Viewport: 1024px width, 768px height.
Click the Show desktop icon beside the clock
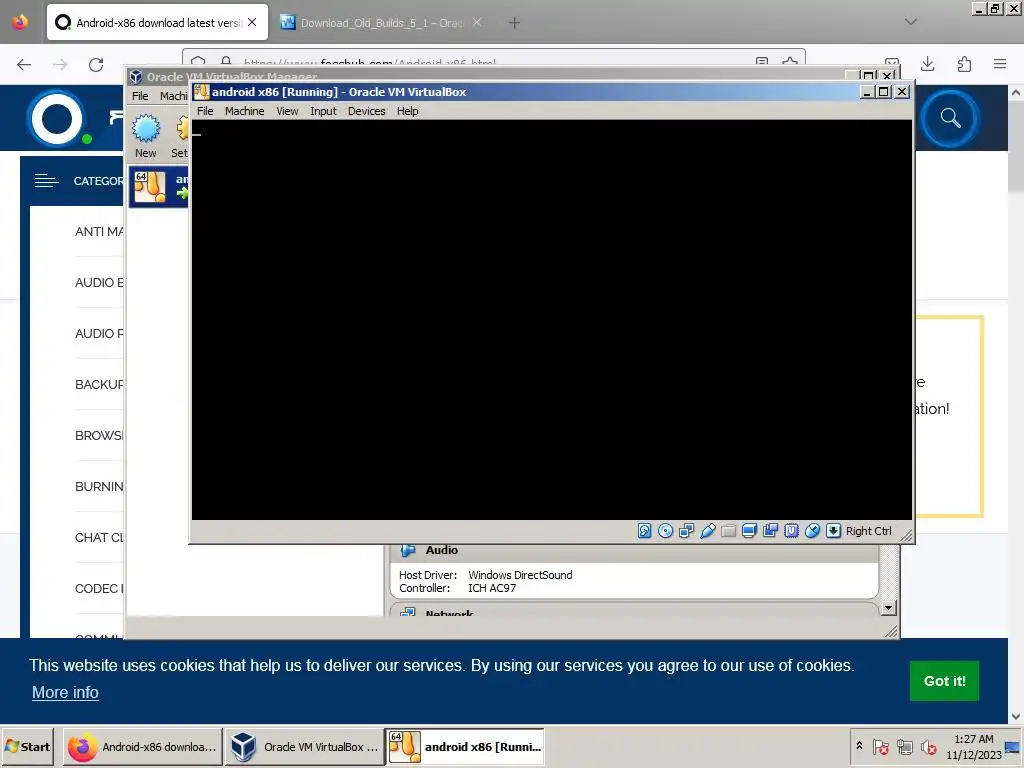click(1013, 747)
